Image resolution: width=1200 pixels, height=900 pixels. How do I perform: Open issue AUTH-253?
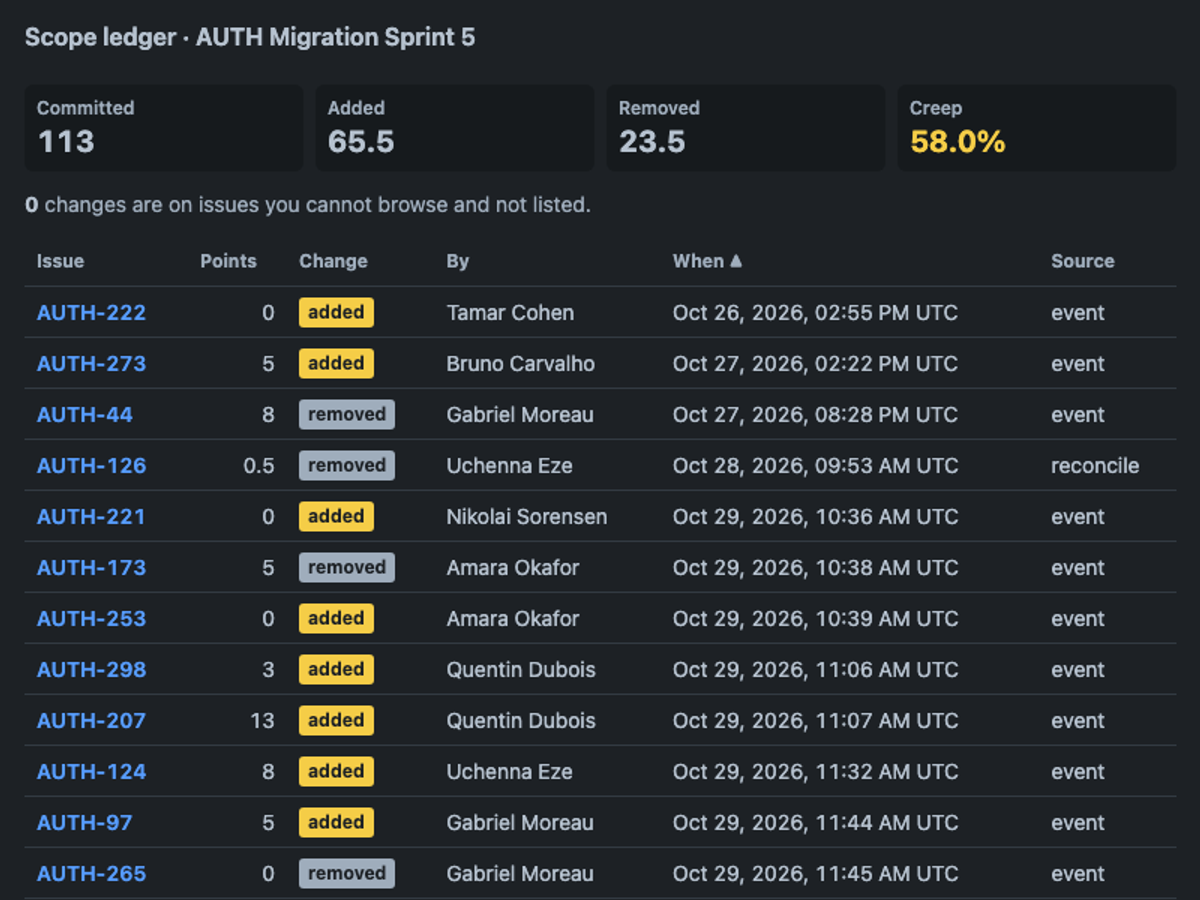coord(91,619)
